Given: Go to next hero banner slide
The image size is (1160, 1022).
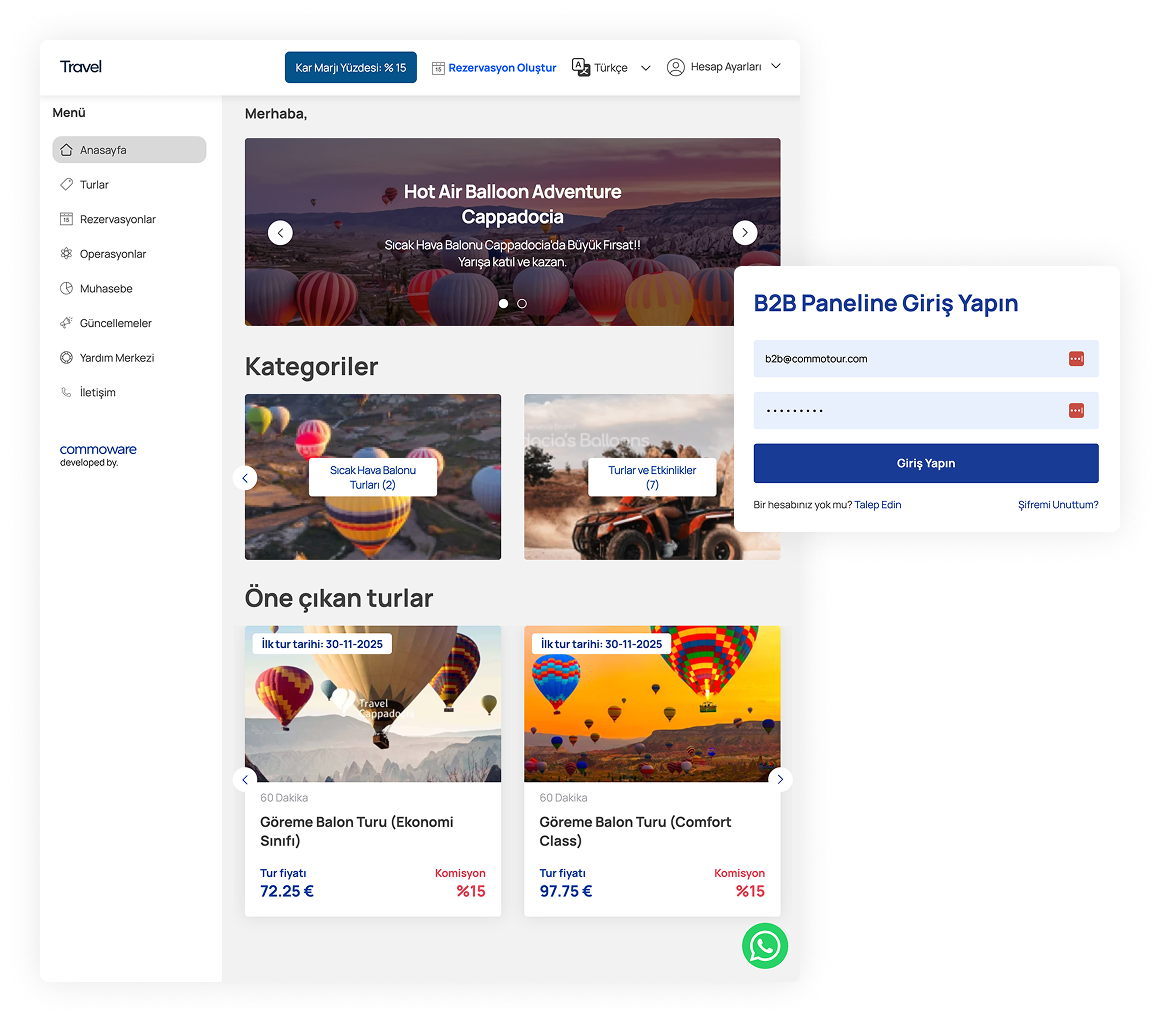Looking at the screenshot, I should click(x=745, y=233).
